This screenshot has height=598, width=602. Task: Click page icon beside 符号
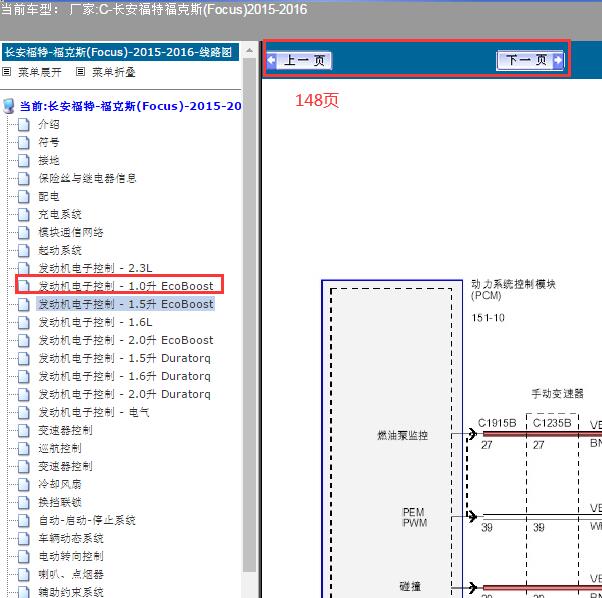[x=24, y=142]
